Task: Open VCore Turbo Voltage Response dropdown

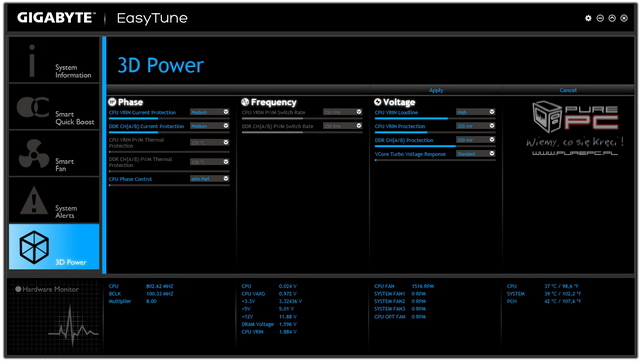Action: 476,153
